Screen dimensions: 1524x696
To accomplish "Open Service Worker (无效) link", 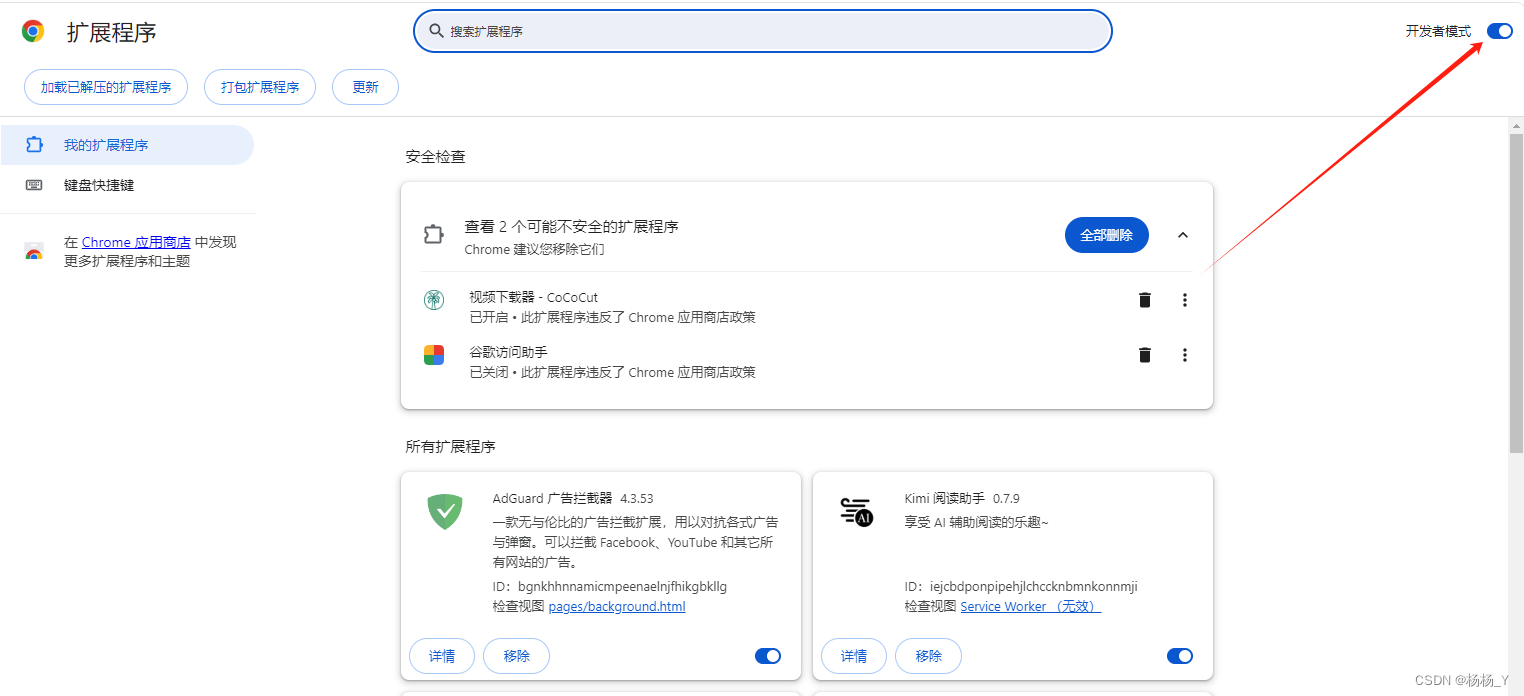I will (1031, 606).
